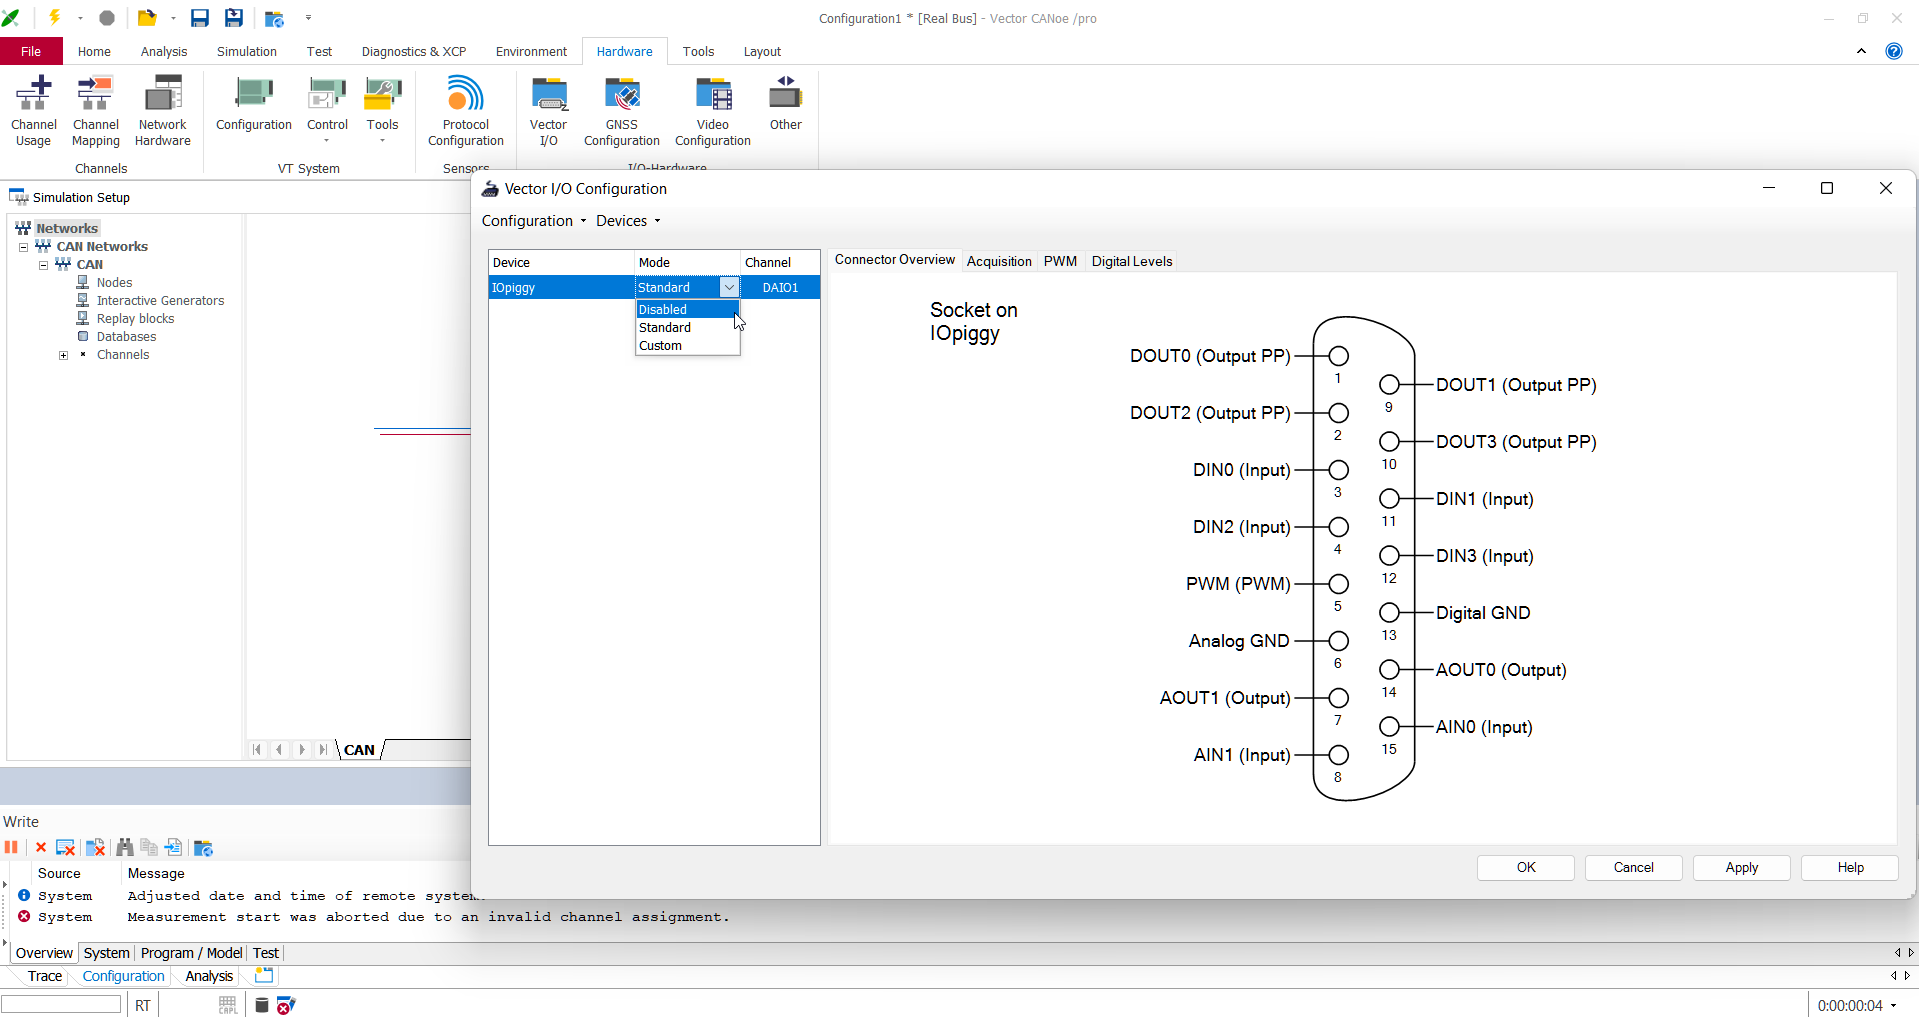Clear the Write window with red X
Image resolution: width=1919 pixels, height=1017 pixels.
(41, 848)
